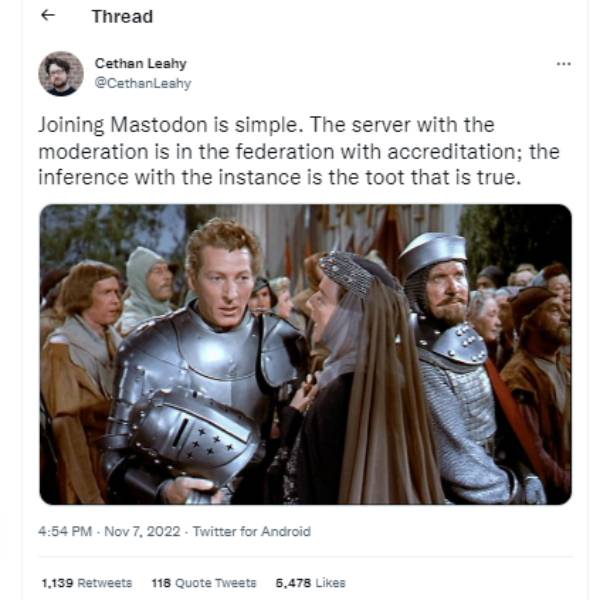Open Cethan Leahy's profile picture
The width and height of the screenshot is (600, 600).
pyautogui.click(x=61, y=73)
